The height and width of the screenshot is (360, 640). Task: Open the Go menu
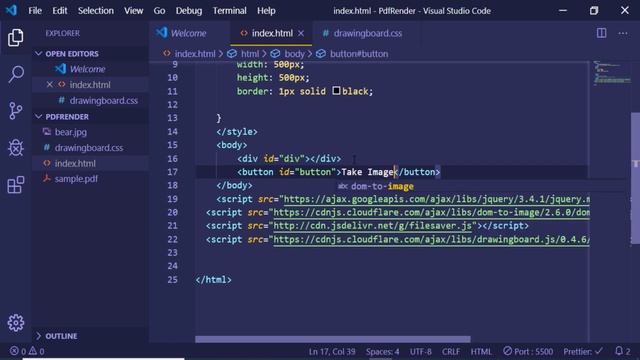click(159, 11)
